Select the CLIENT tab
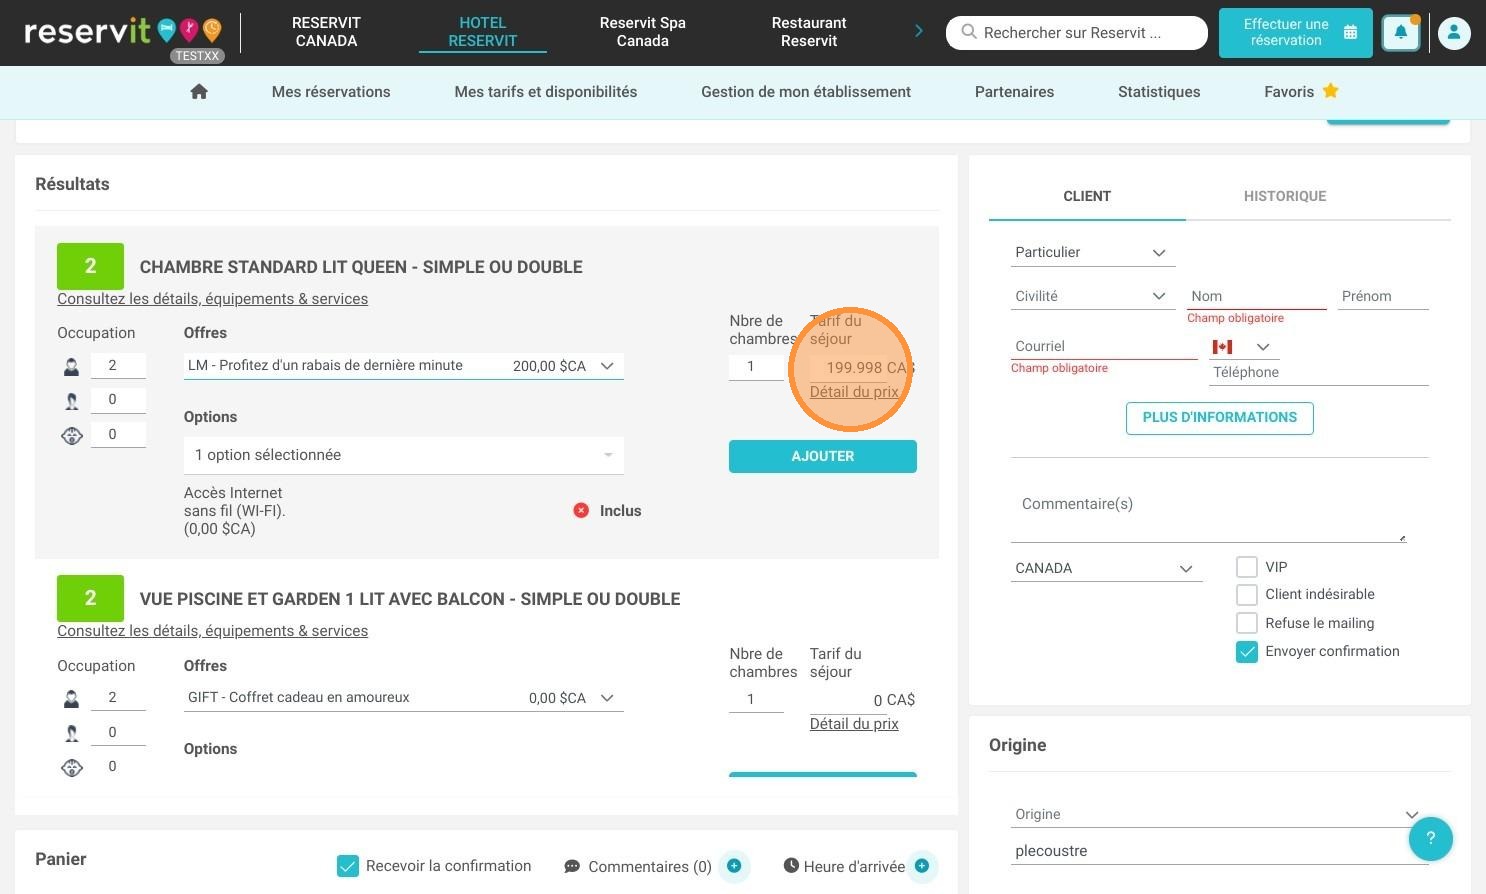Screen dimensions: 1486x894 [x=1087, y=196]
